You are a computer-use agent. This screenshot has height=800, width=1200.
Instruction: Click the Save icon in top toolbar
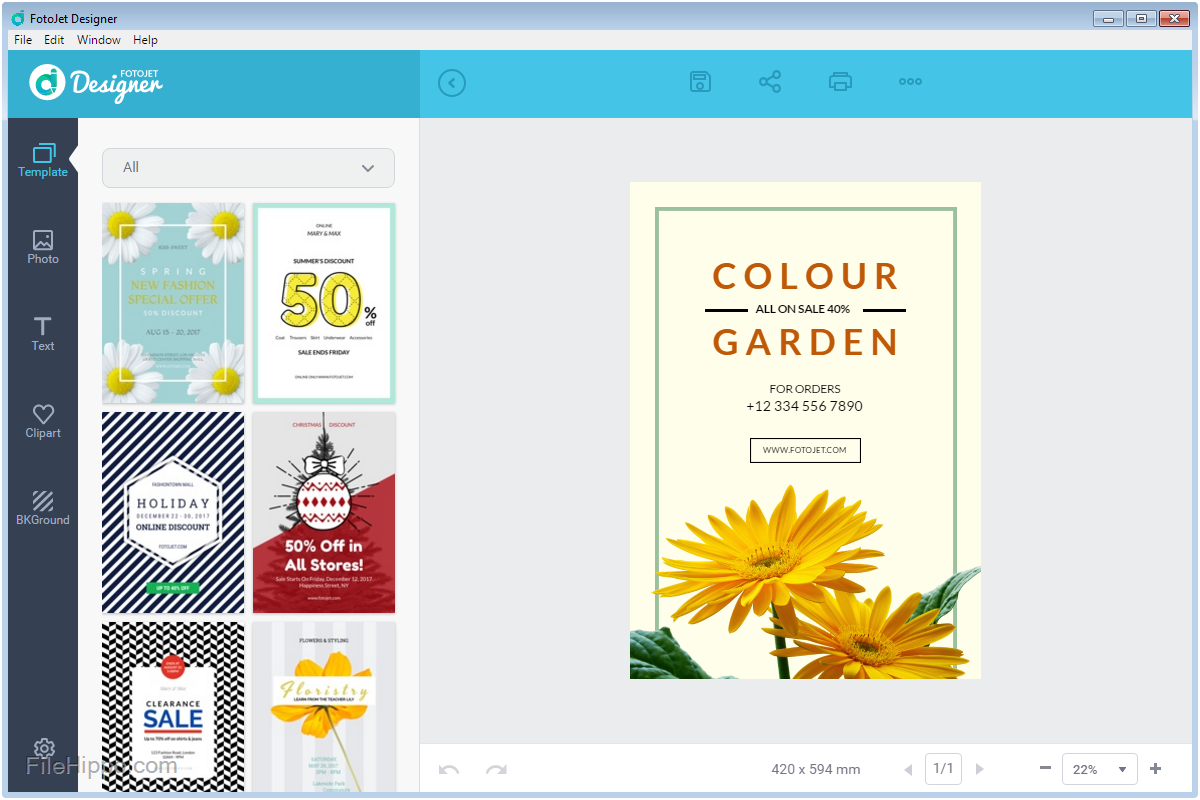(700, 82)
